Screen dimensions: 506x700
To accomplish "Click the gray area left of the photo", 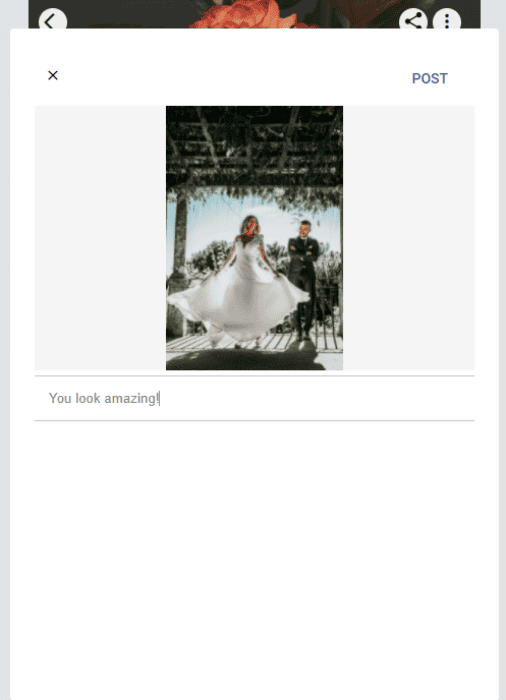I will click(100, 238).
